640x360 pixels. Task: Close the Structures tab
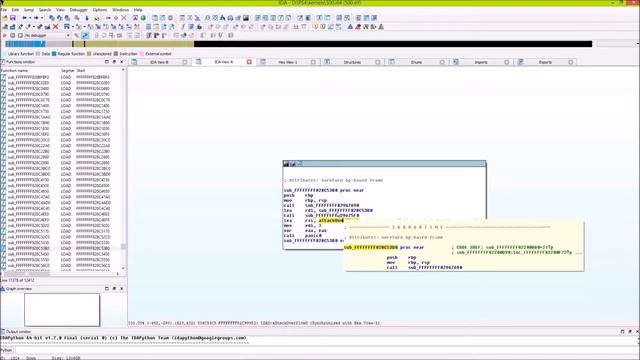[378, 62]
